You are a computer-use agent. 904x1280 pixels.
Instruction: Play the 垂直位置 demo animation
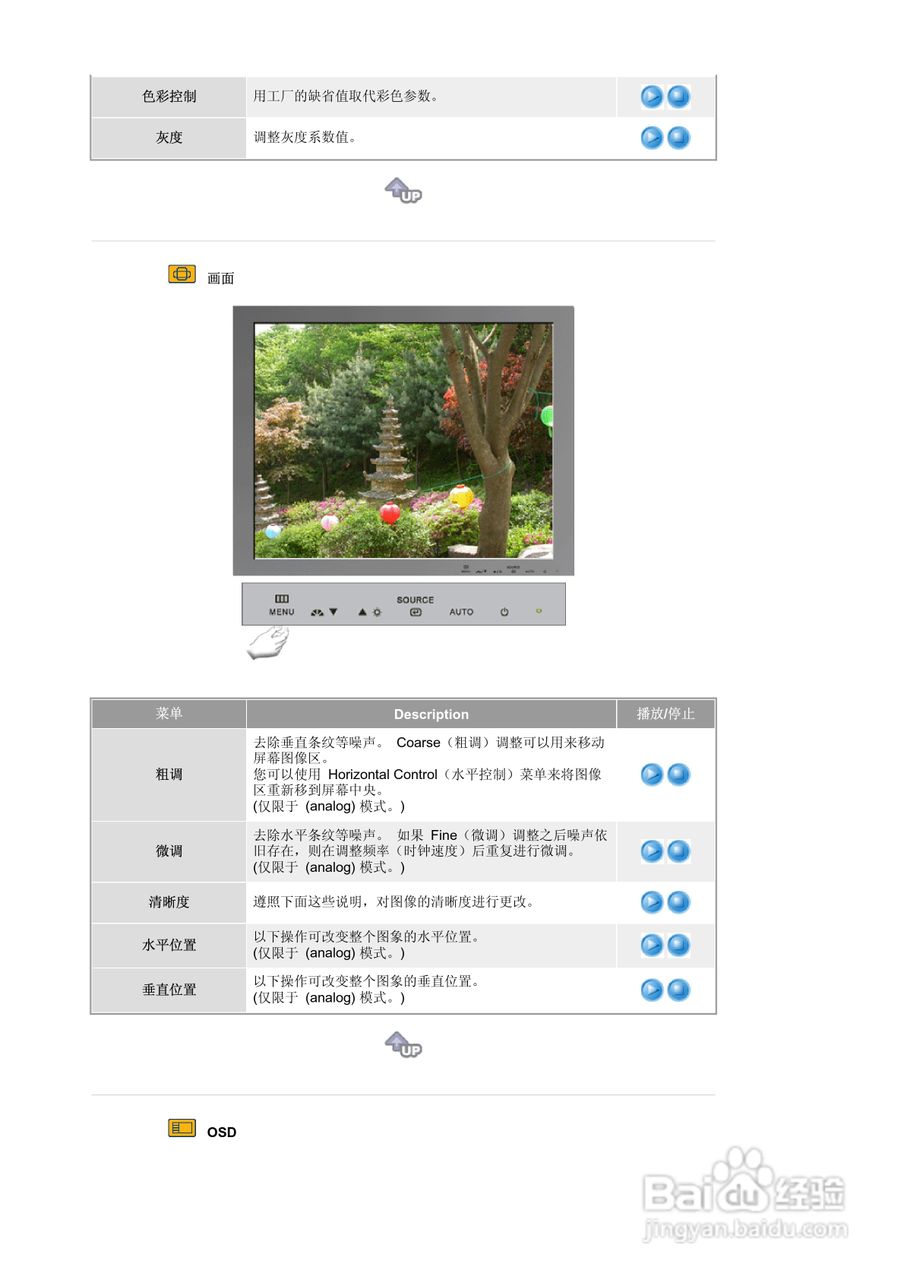pyautogui.click(x=652, y=990)
